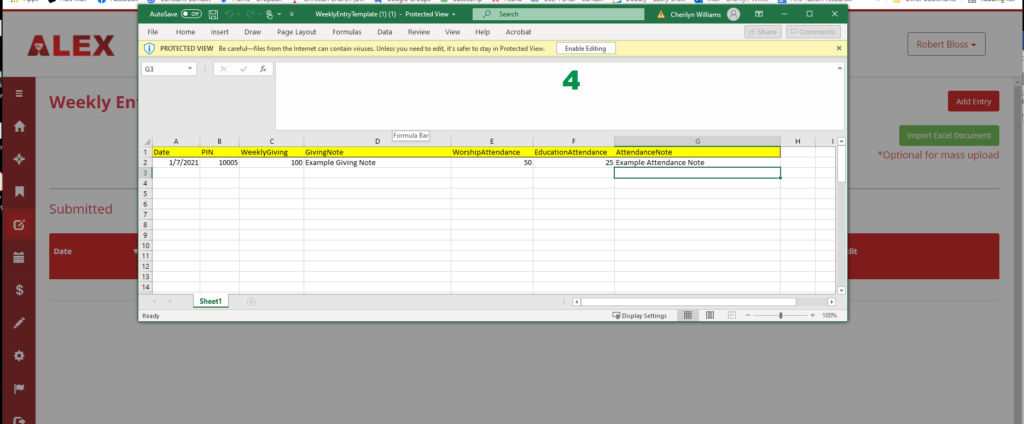Open the Insert ribbon tab
Image resolution: width=1024 pixels, height=424 pixels.
coord(219,32)
